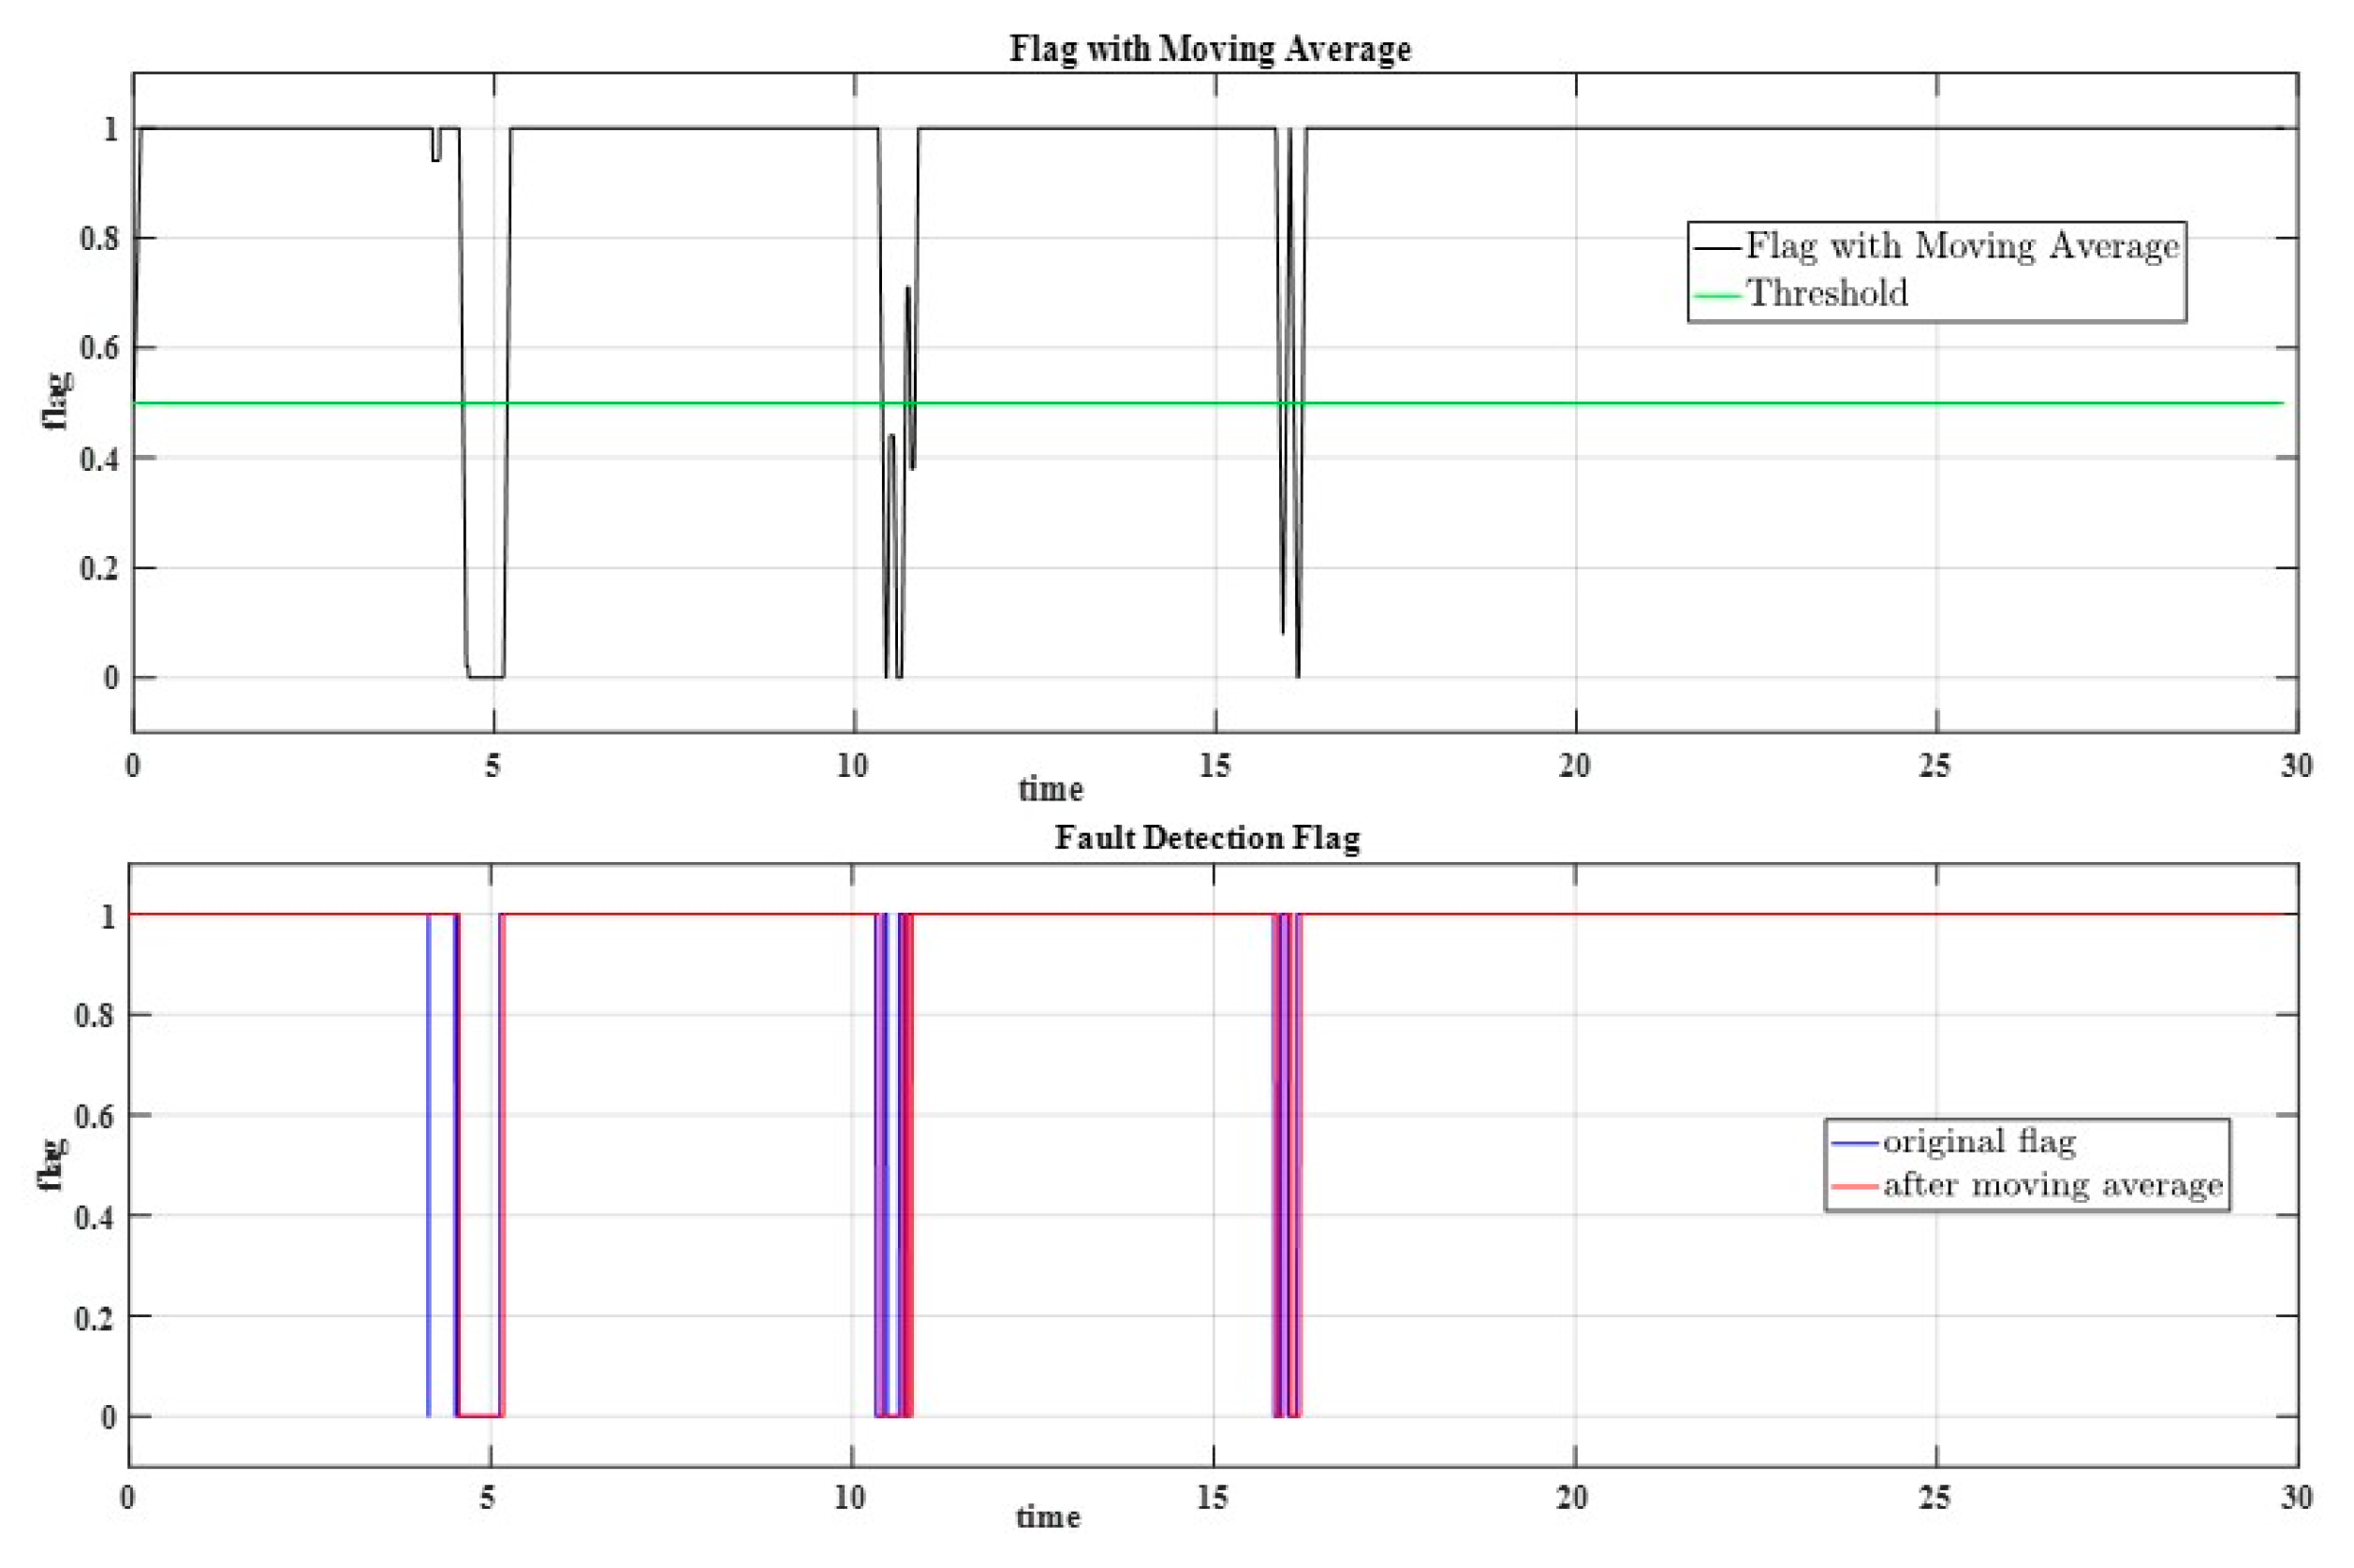The image size is (2354, 1568).
Task: Click the black line sample in the top legend
Action: click(x=1717, y=247)
